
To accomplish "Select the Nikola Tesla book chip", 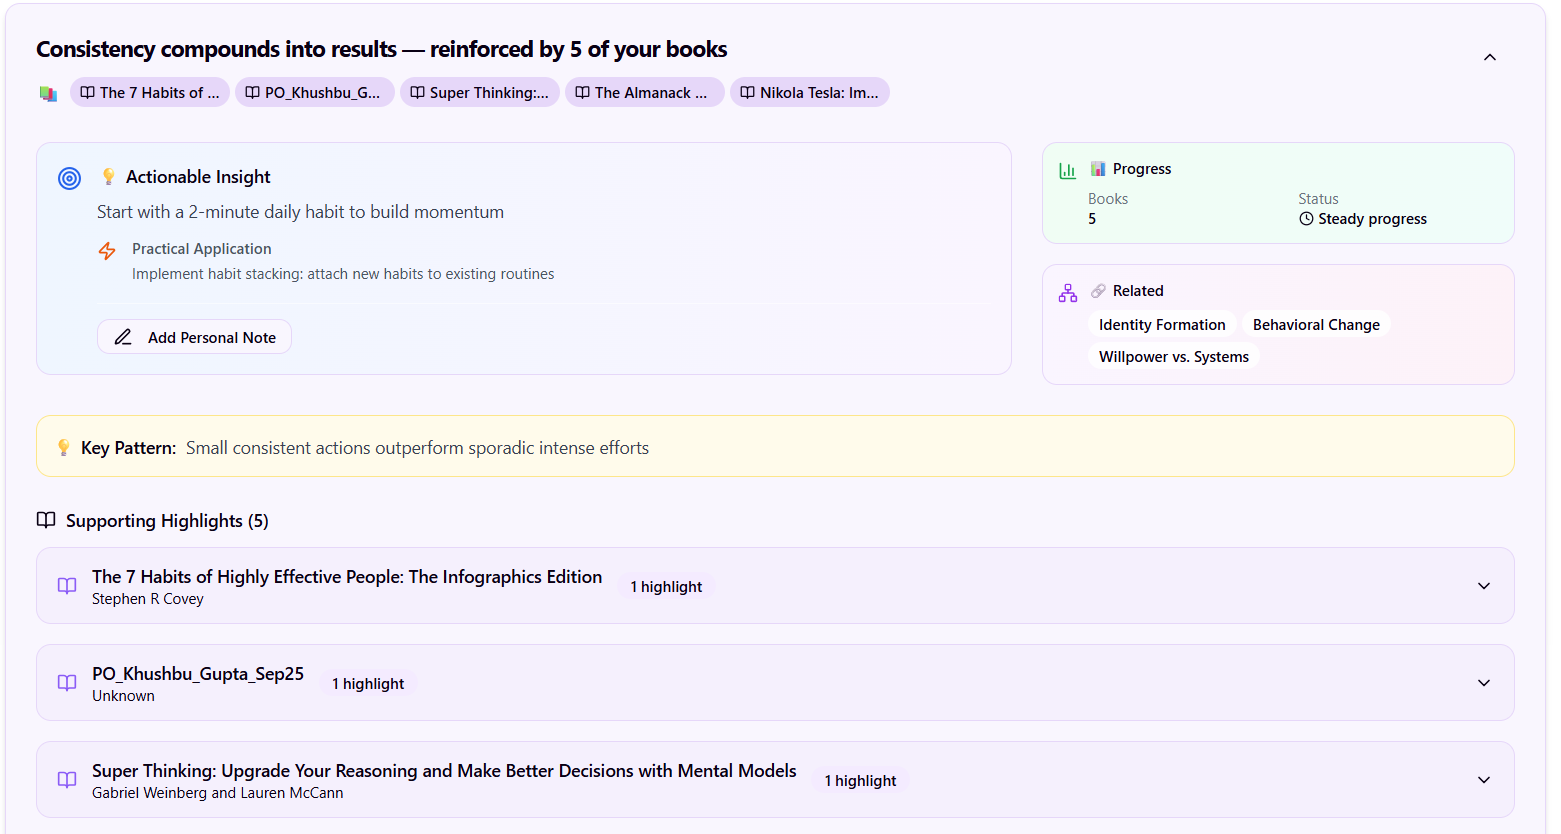I will (810, 92).
